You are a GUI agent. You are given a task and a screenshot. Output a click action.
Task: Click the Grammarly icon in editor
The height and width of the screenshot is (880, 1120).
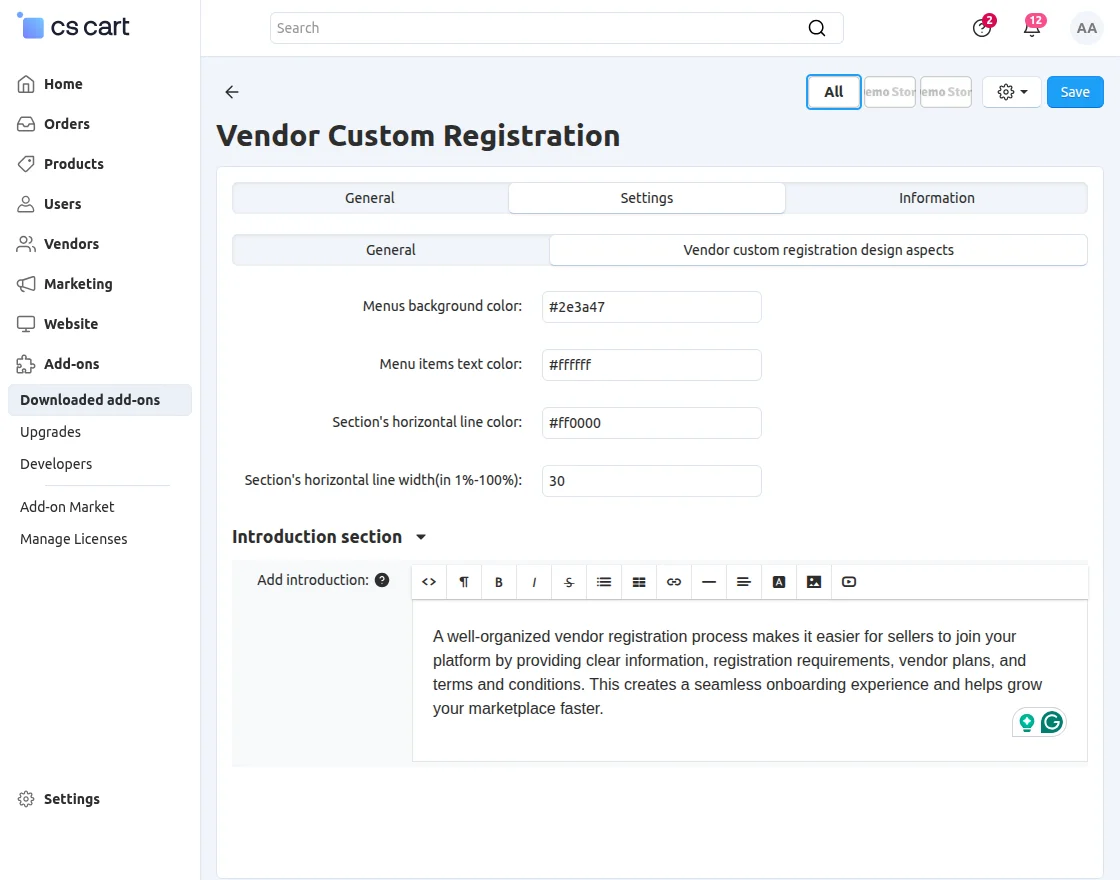click(1051, 722)
